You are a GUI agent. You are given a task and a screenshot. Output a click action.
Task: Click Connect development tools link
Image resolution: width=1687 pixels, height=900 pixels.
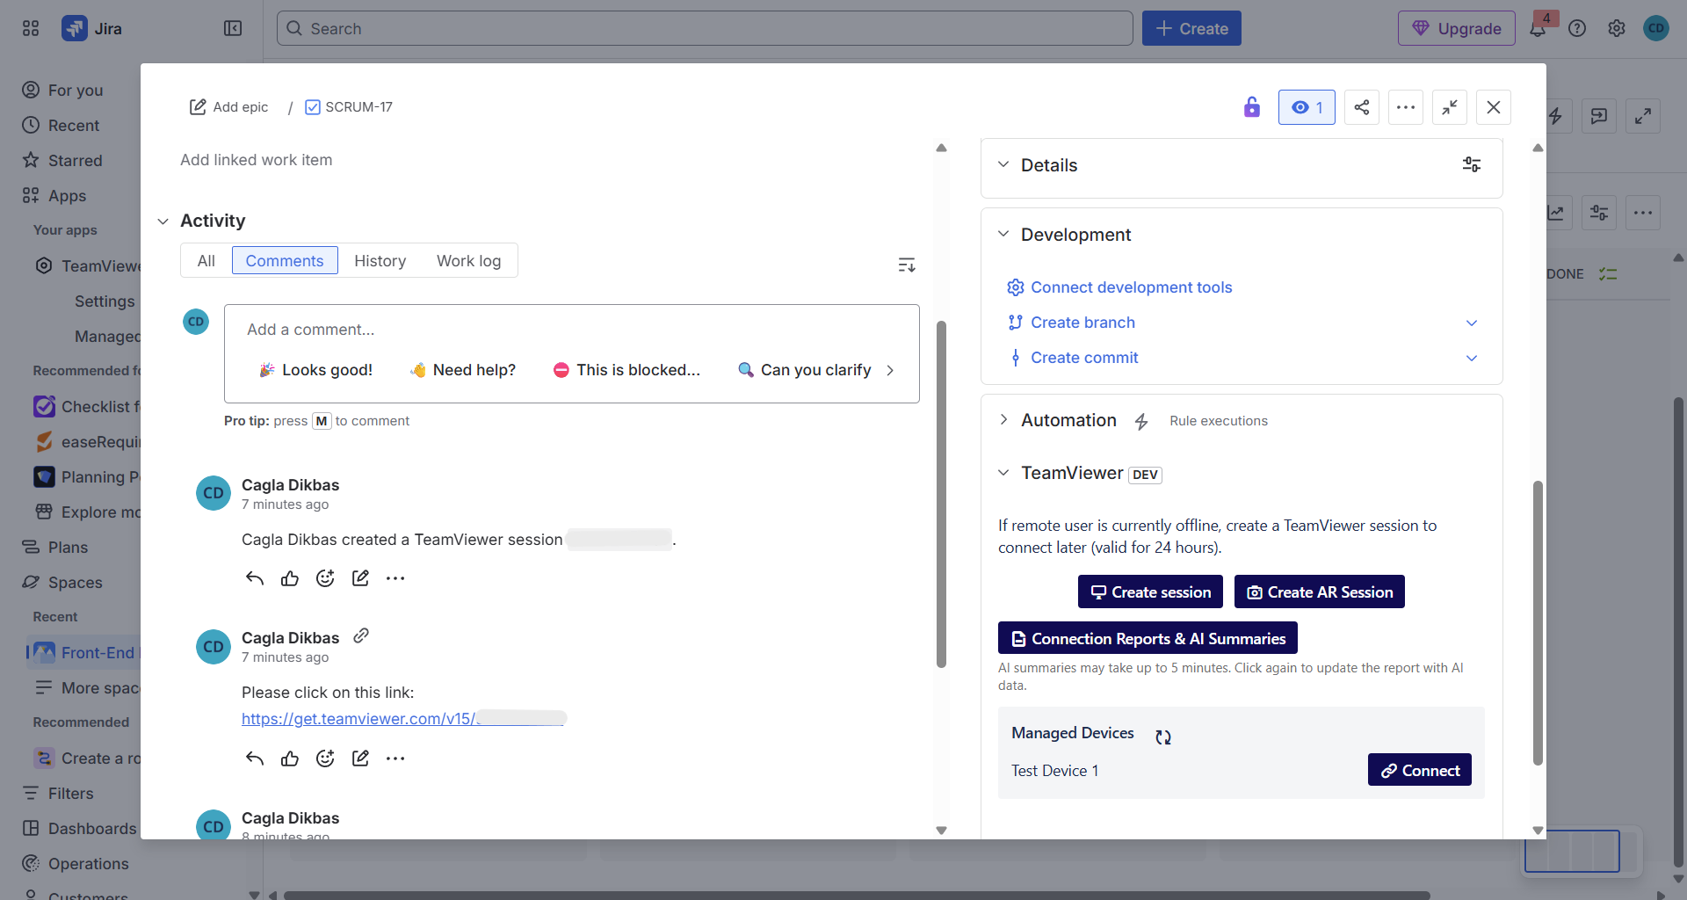1131,287
